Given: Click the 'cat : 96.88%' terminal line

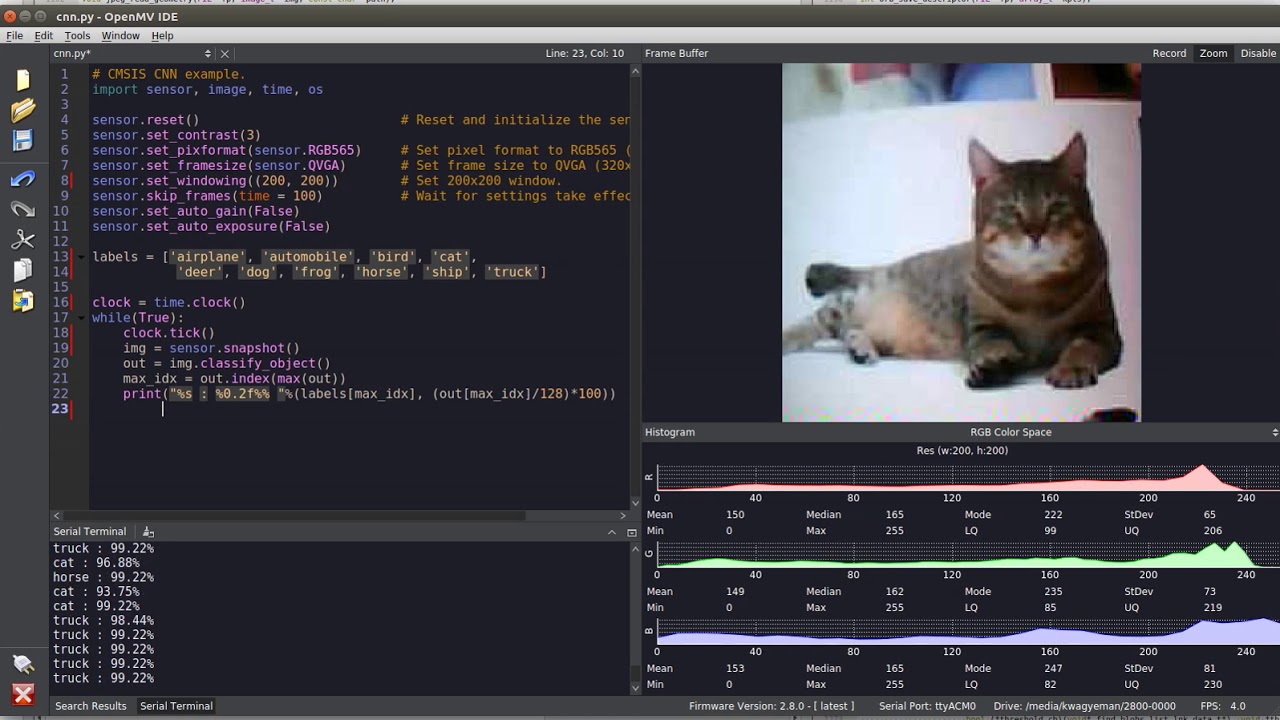Looking at the screenshot, I should tap(96, 563).
